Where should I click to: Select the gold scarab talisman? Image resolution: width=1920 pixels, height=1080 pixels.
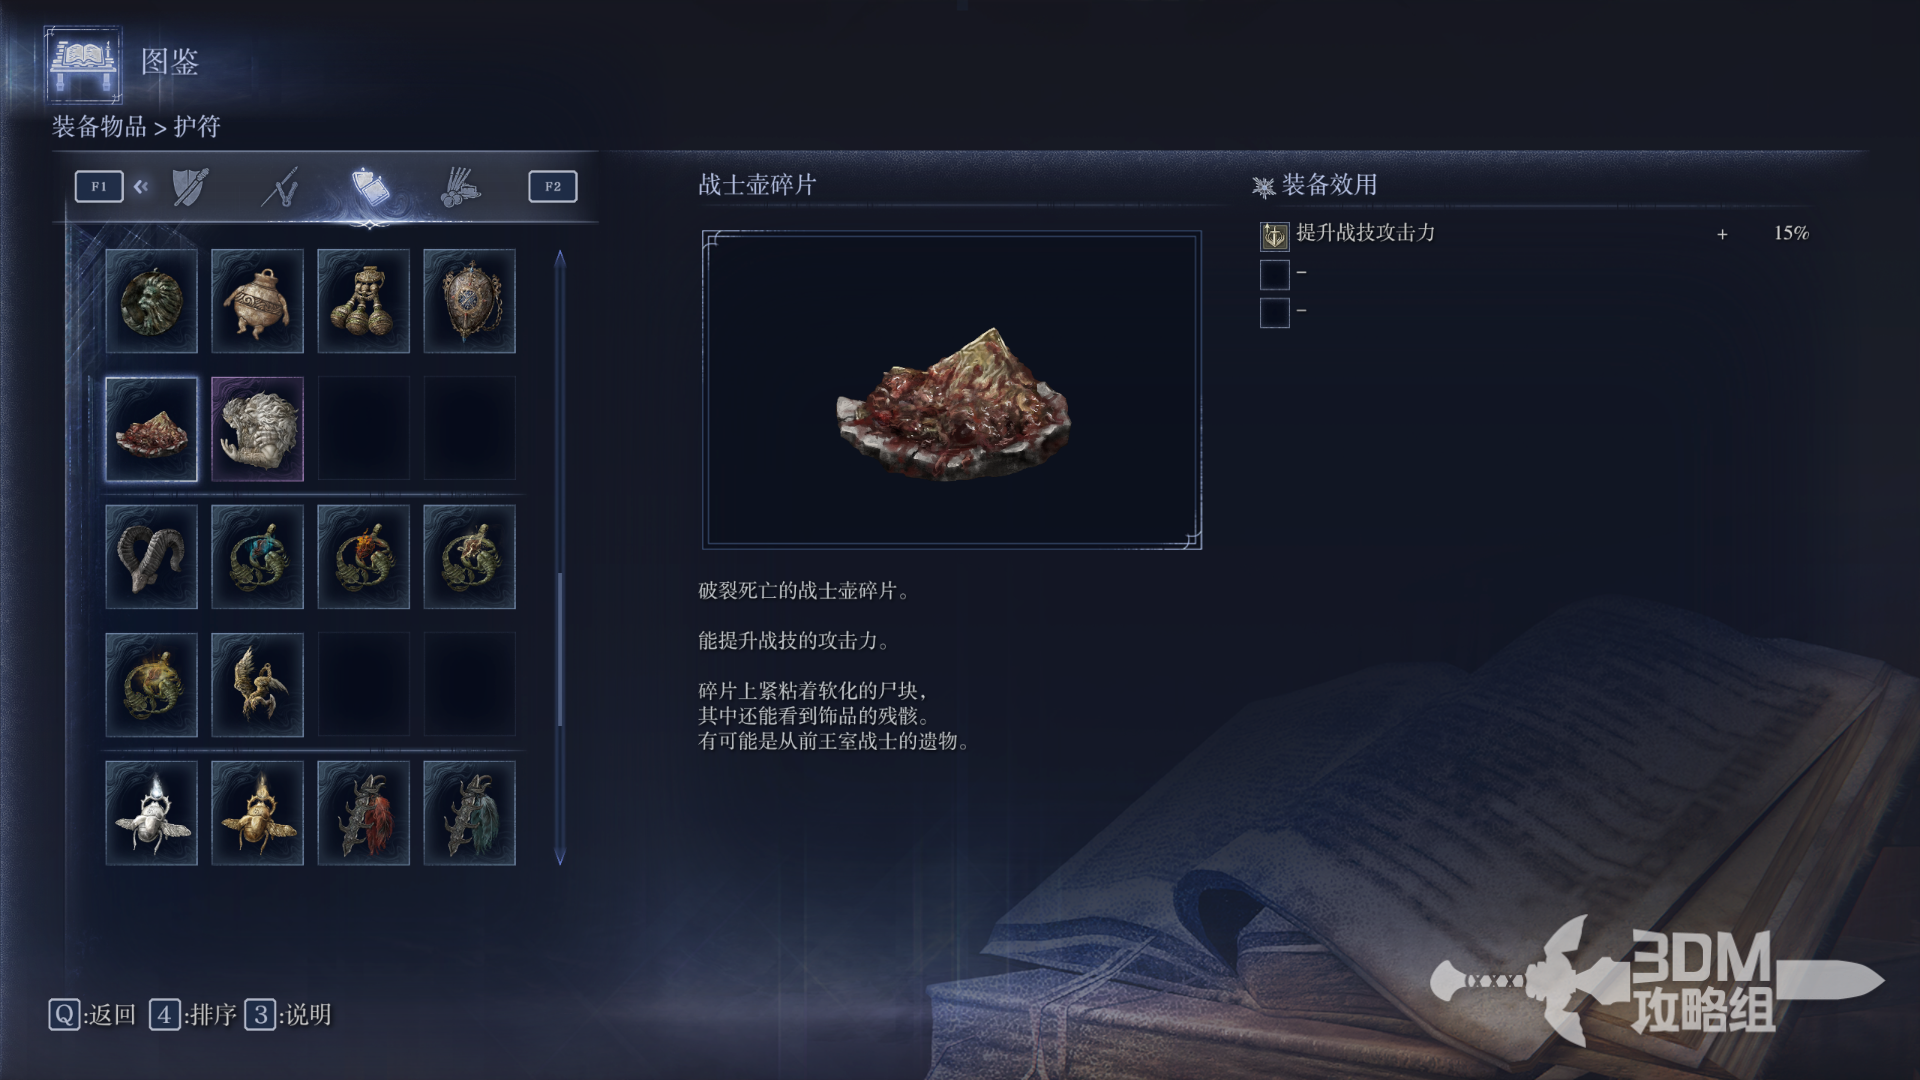(x=257, y=813)
